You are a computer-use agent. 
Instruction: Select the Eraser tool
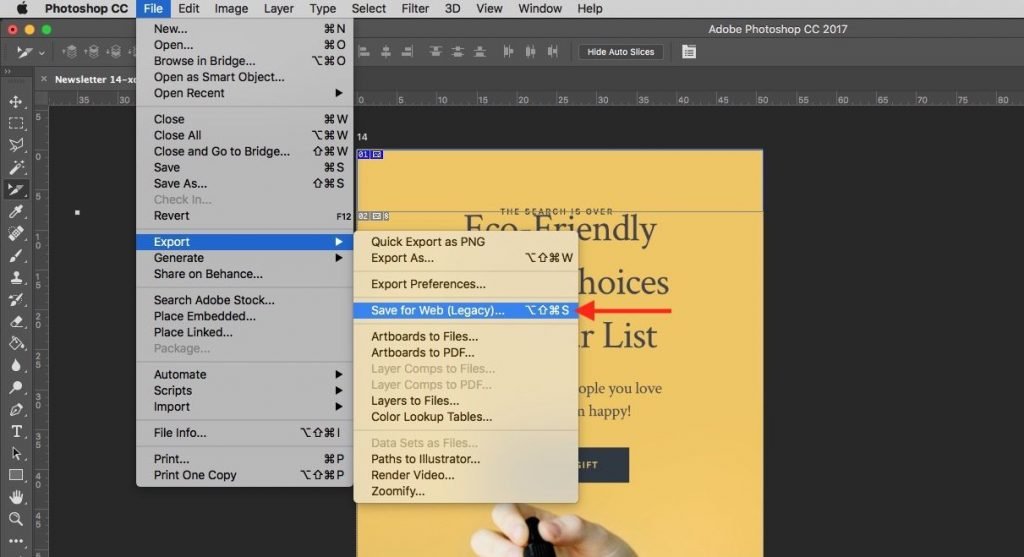pos(16,321)
